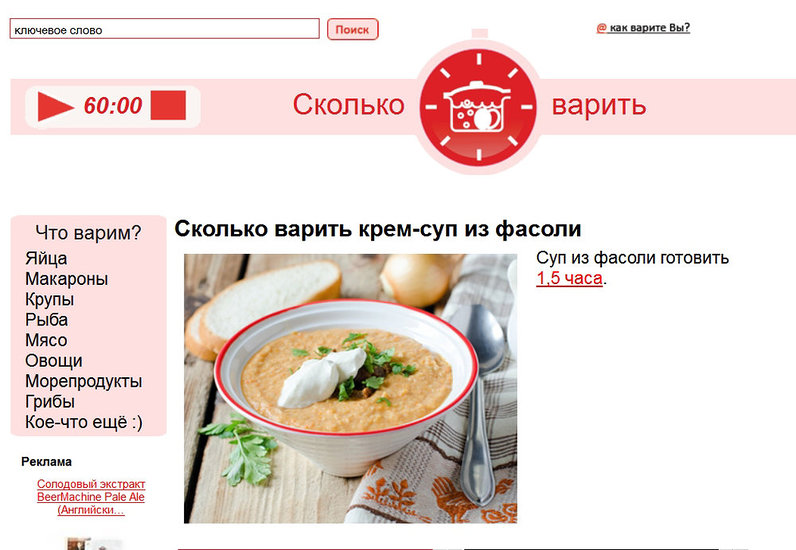Choose Мясо from the sidebar
Screen dimensions: 796x550
pyautogui.click(x=46, y=340)
